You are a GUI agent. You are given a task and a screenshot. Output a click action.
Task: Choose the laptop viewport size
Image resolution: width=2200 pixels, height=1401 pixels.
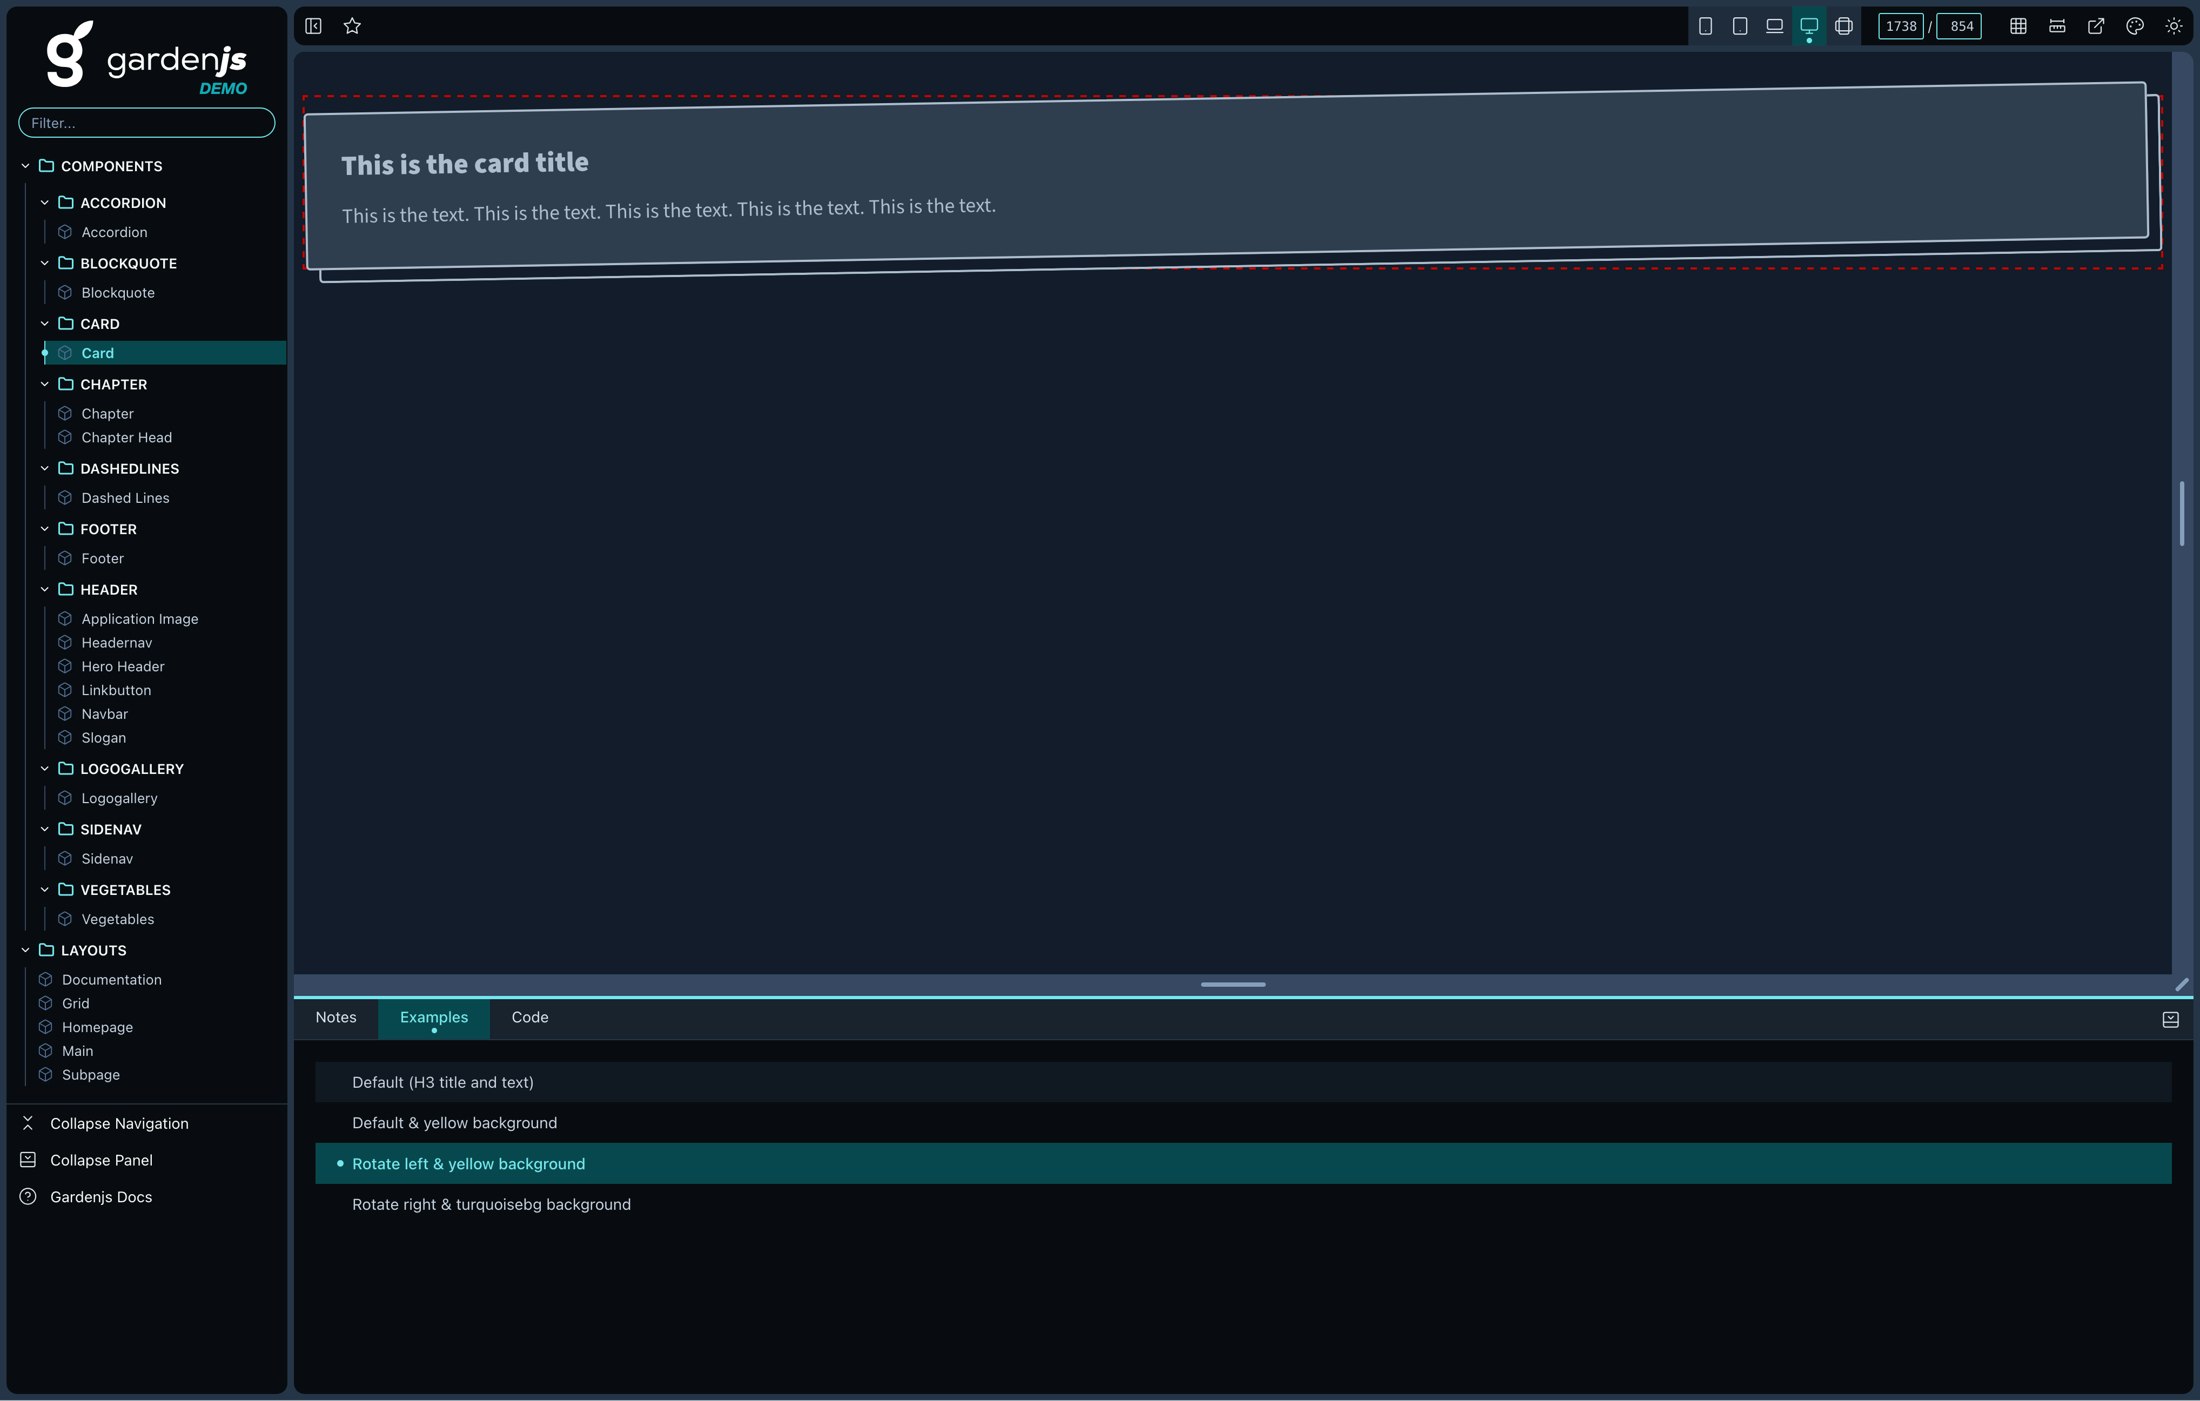click(x=1774, y=26)
